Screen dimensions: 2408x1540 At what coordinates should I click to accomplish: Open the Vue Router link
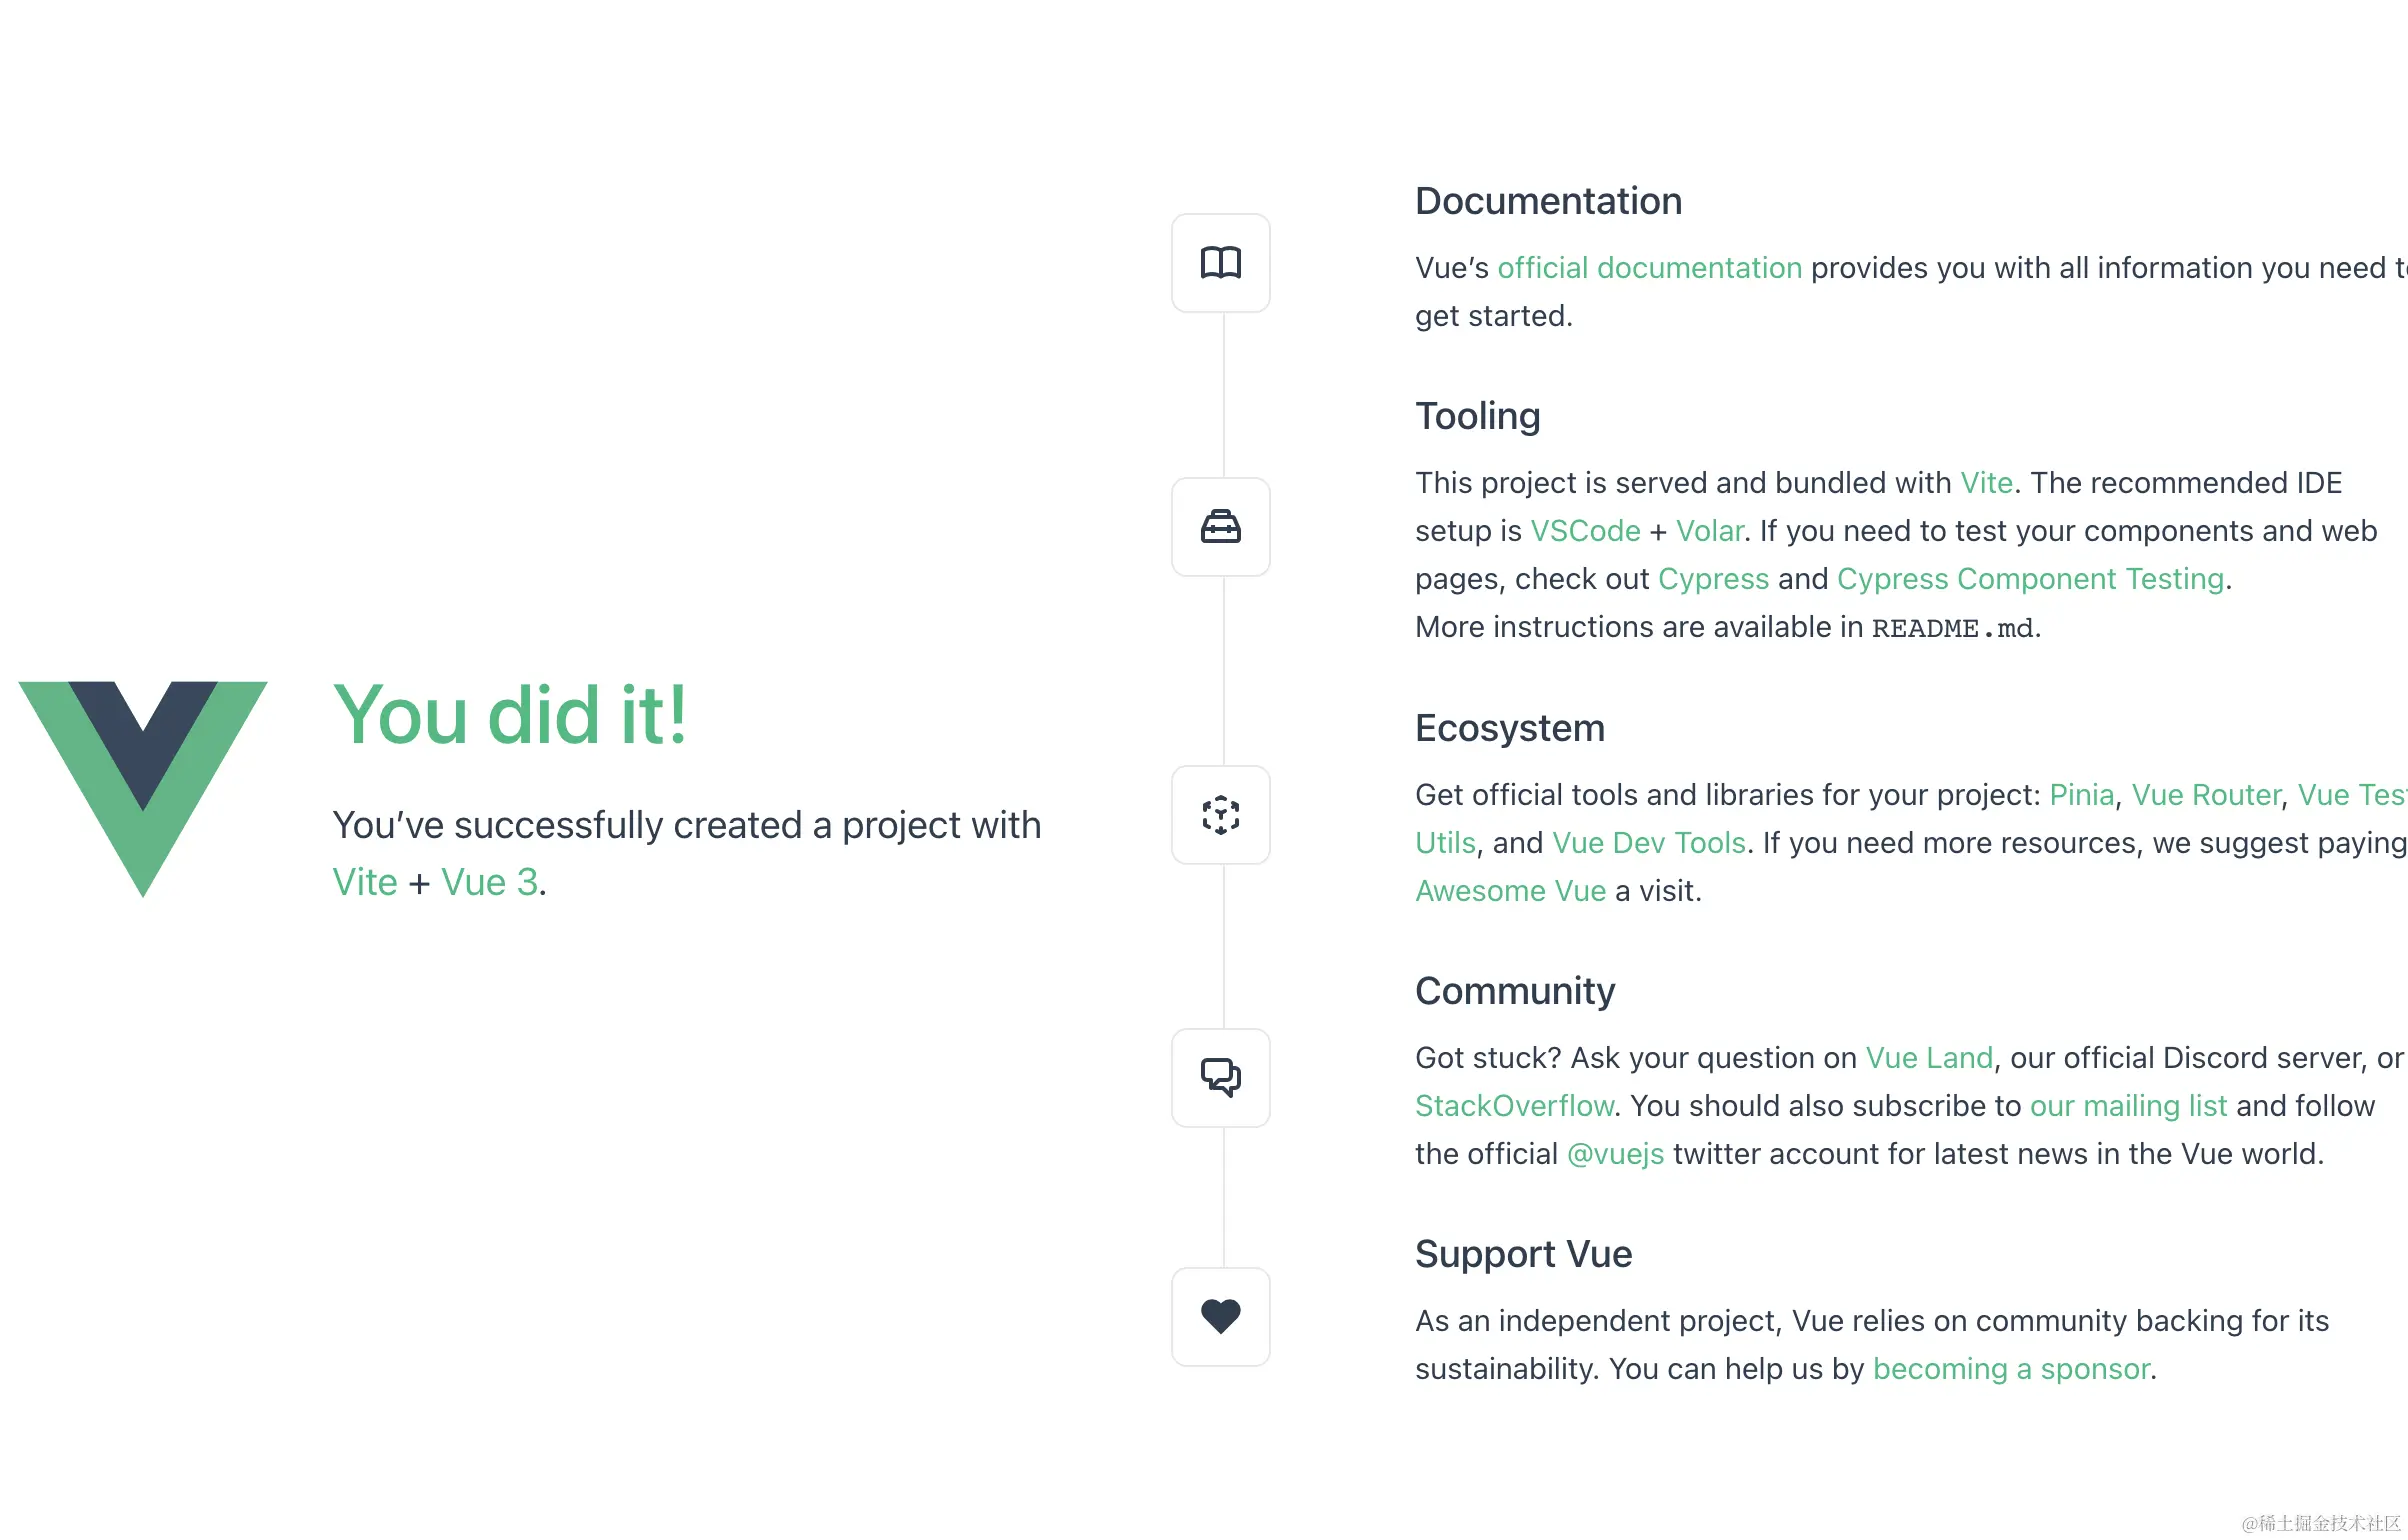pos(2206,795)
